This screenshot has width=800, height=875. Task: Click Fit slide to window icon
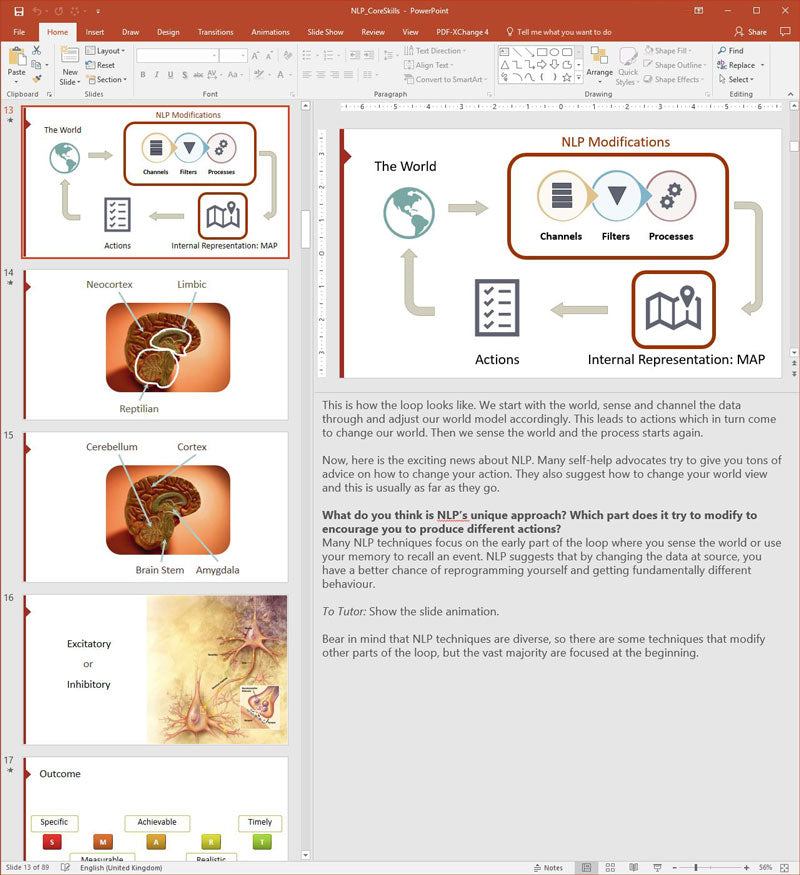784,868
